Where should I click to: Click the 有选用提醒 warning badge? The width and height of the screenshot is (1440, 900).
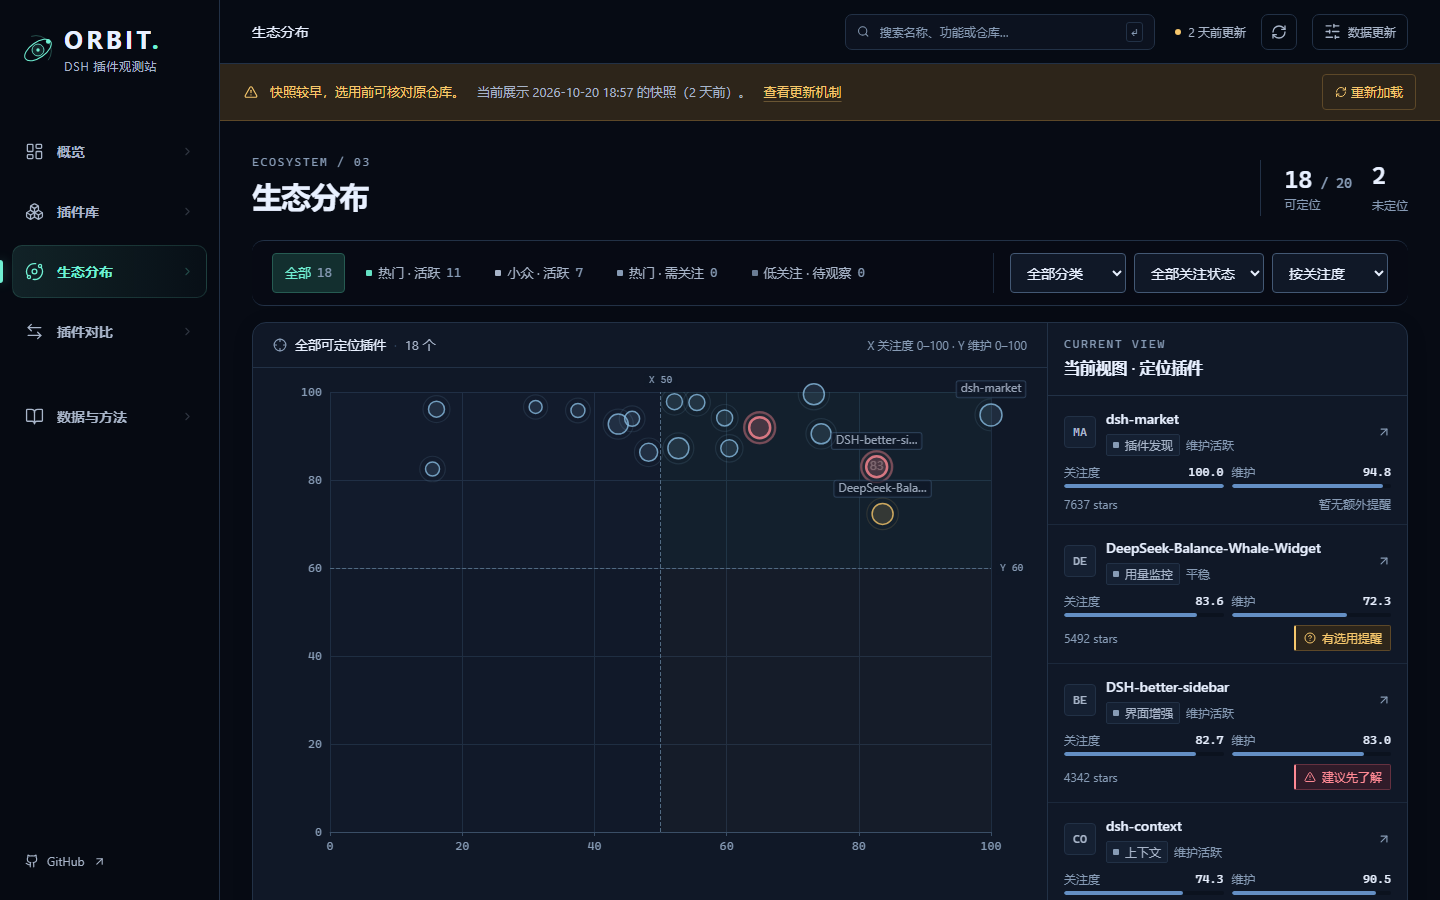1342,638
